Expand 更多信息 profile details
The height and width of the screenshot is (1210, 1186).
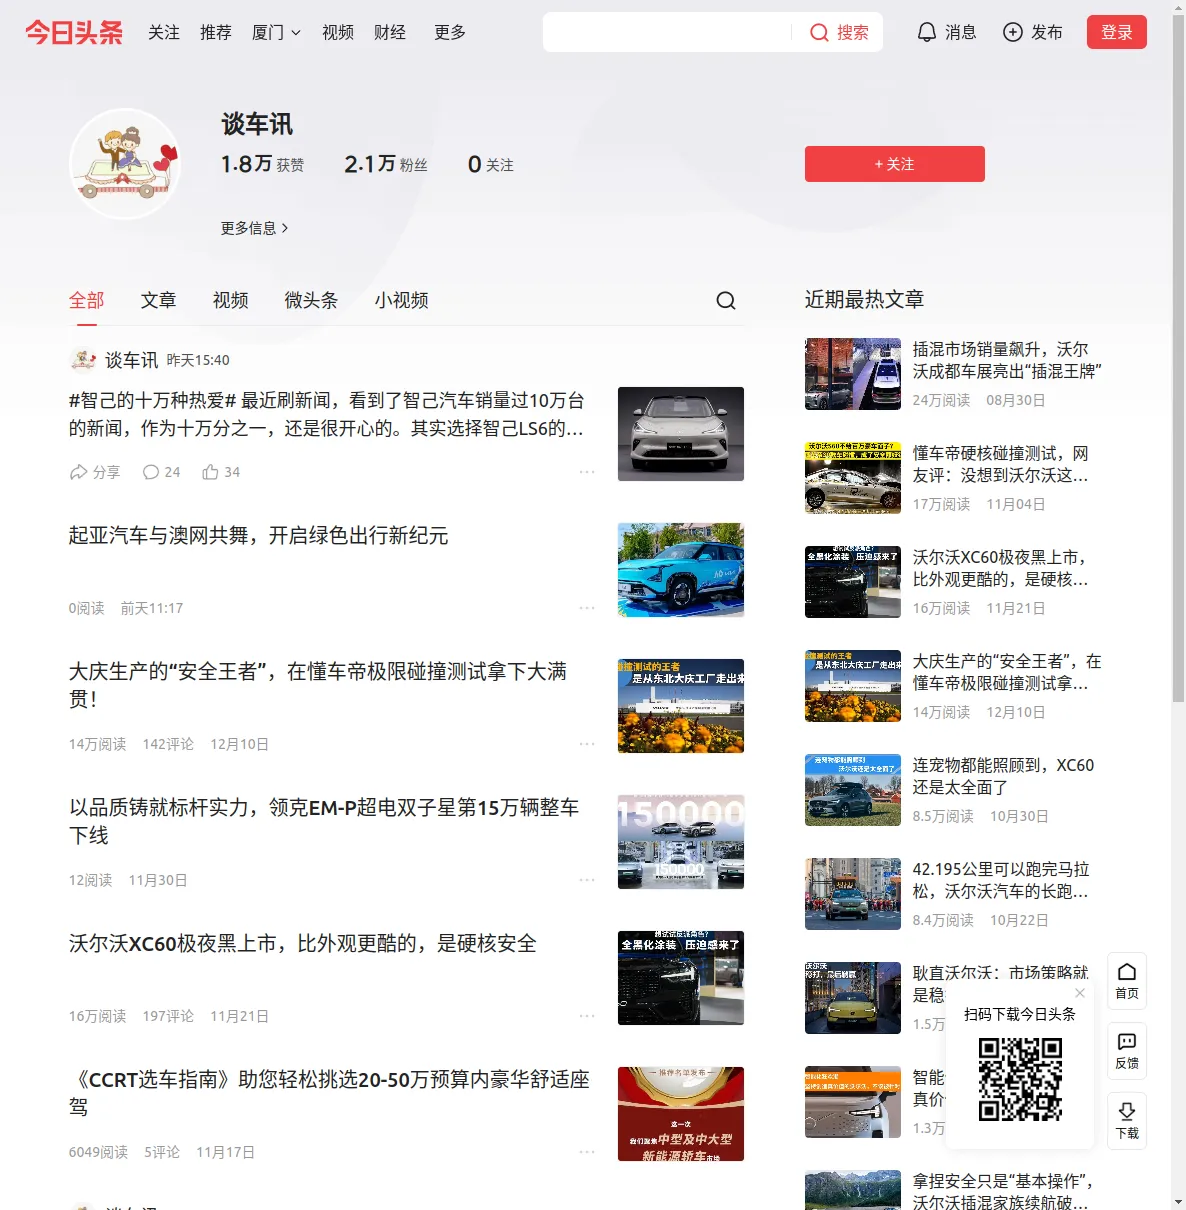(x=255, y=228)
